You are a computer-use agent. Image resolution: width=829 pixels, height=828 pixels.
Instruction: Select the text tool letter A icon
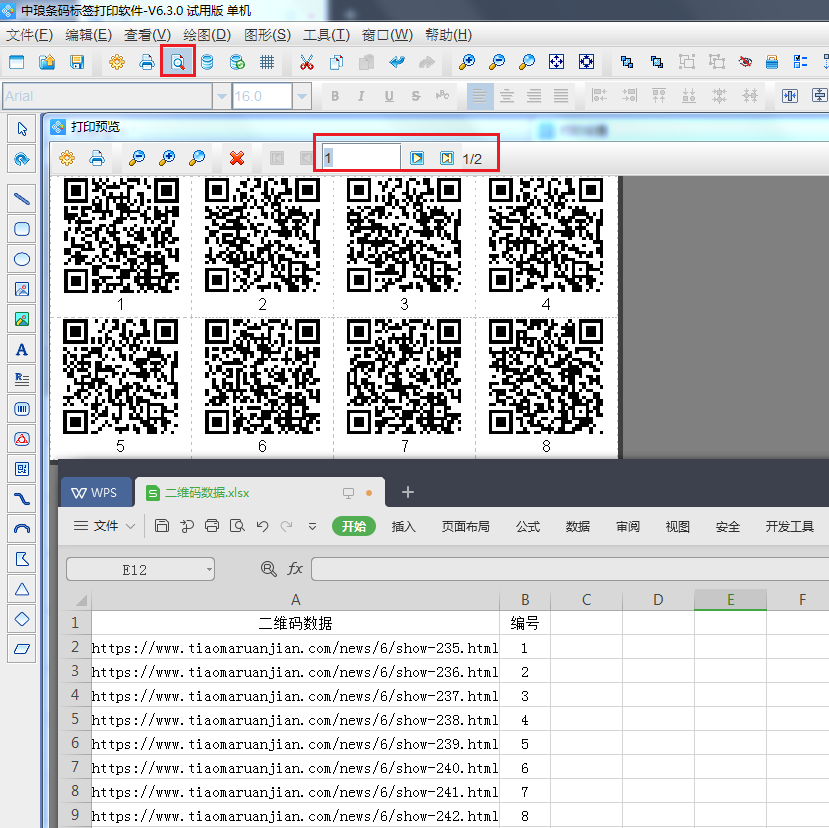click(21, 349)
